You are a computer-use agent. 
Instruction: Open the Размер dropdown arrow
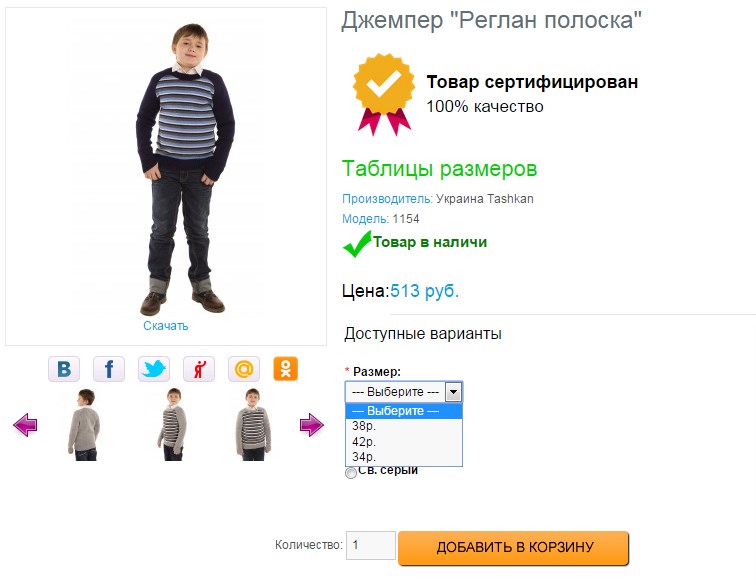(x=453, y=392)
